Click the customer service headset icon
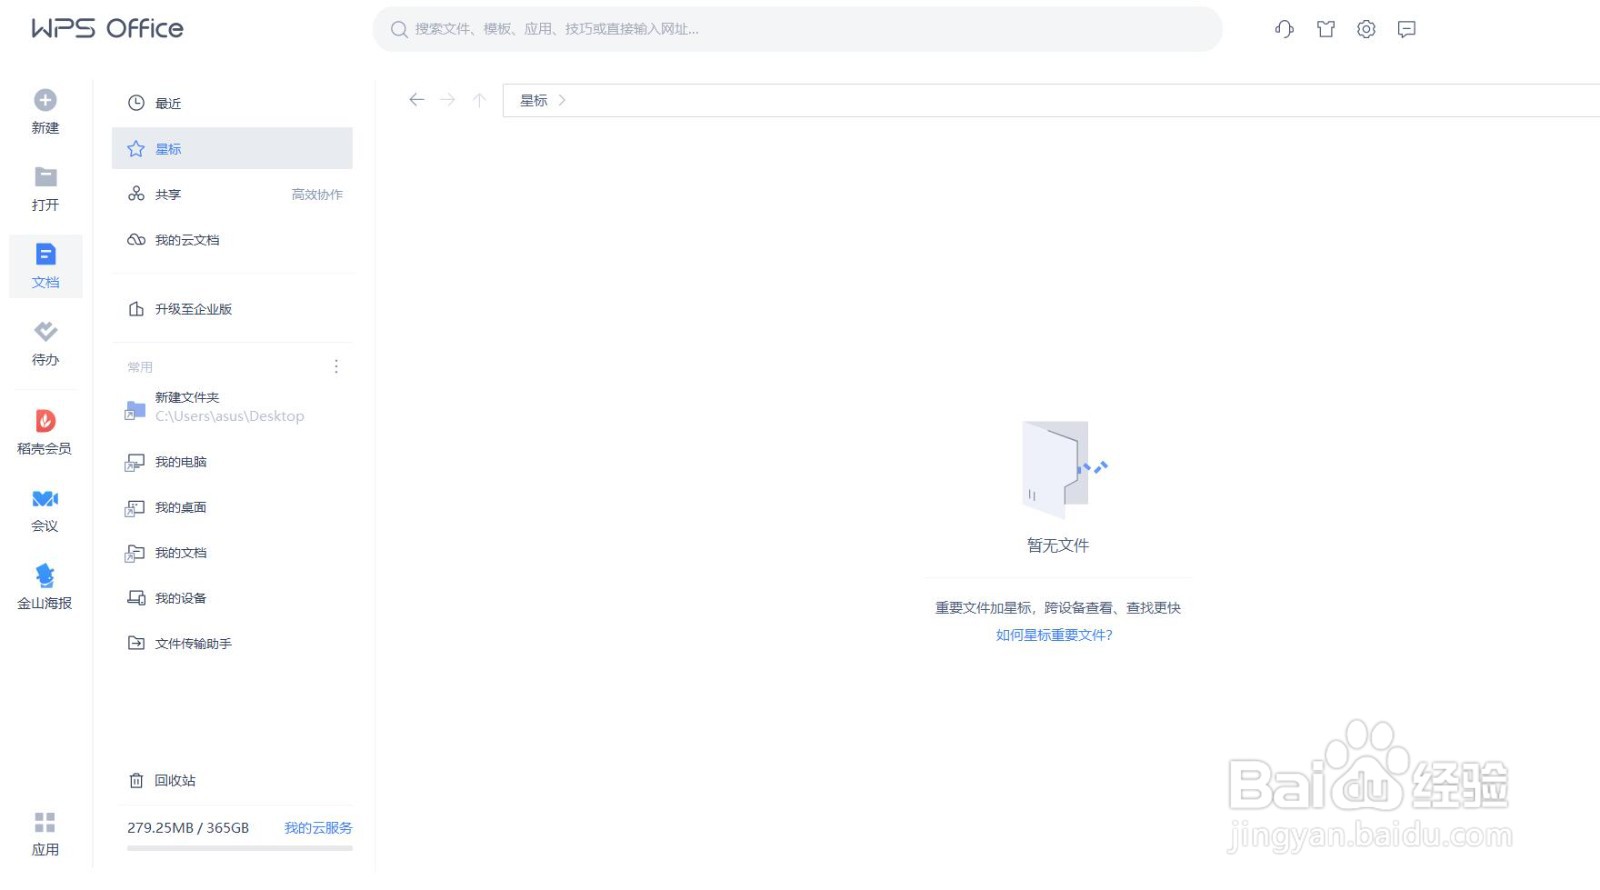The width and height of the screenshot is (1600, 890). (1285, 29)
